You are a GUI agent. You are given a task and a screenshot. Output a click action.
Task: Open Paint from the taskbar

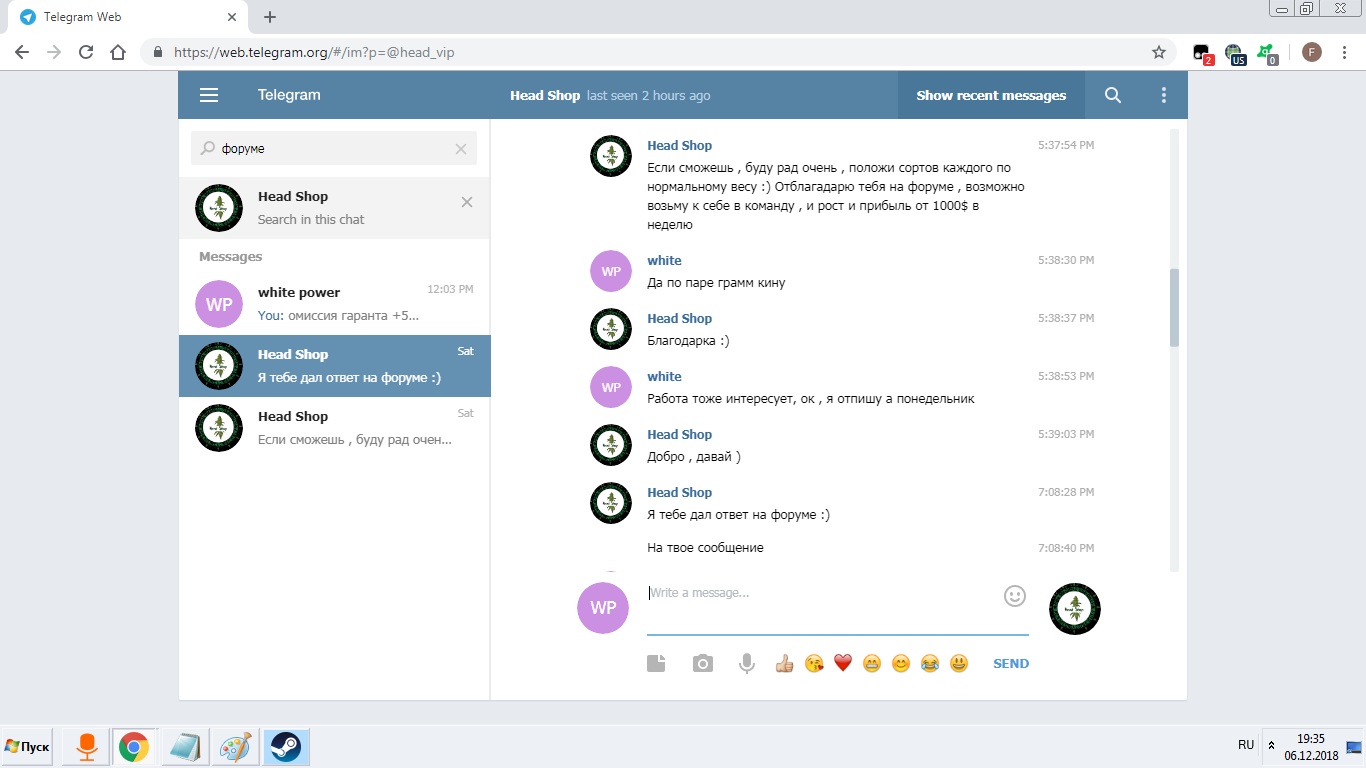click(x=236, y=746)
